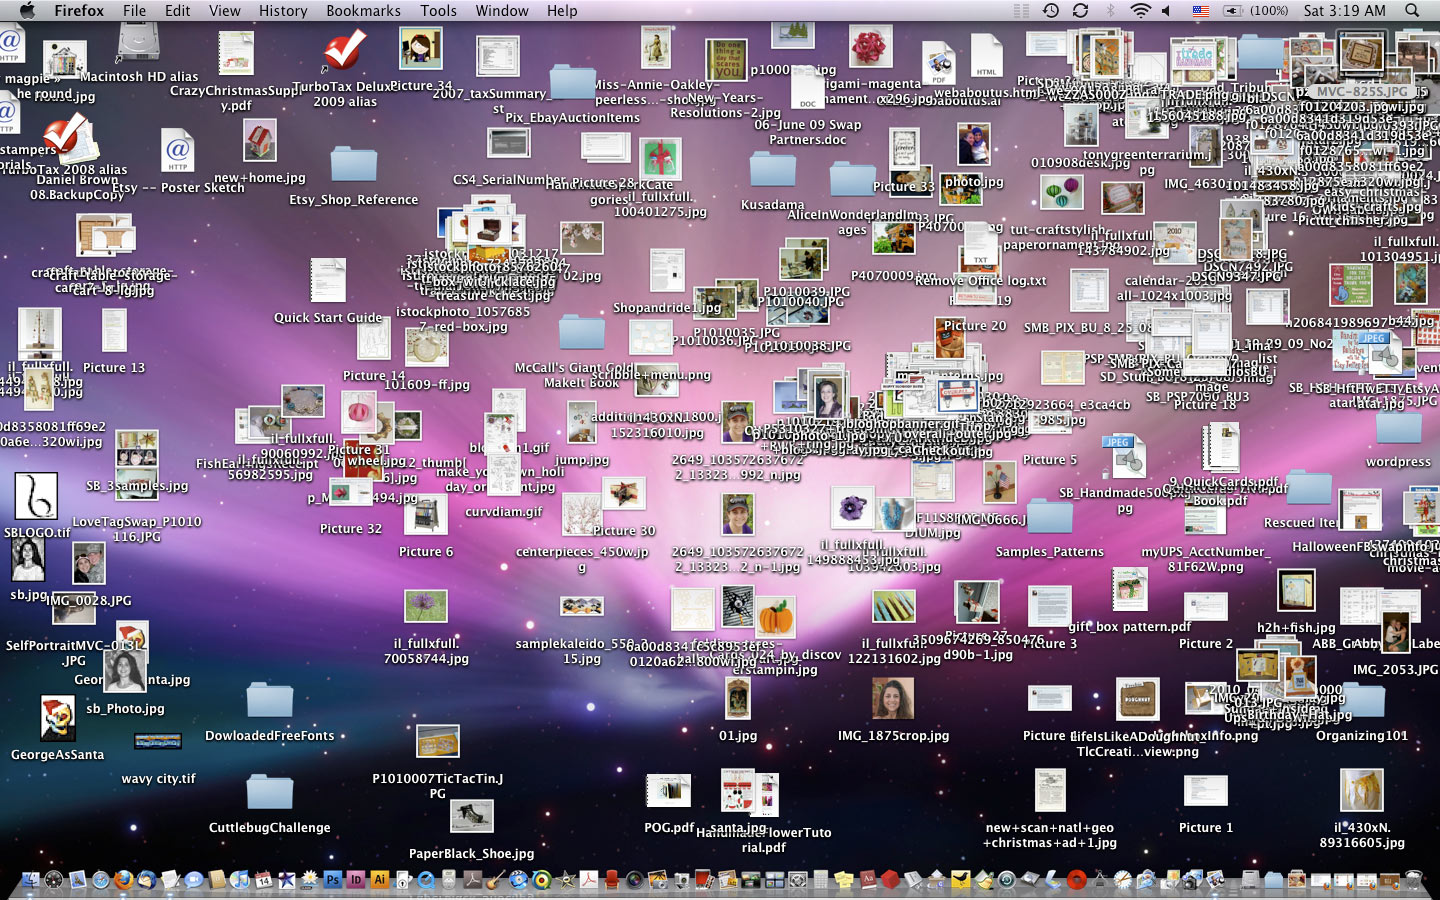This screenshot has height=900, width=1440.
Task: Click the clock showing Sat 3:19 AM
Action: 1344,11
